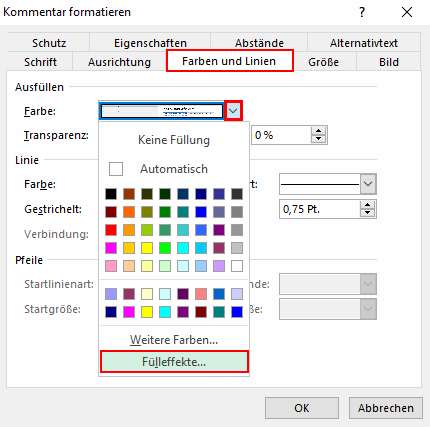430x427 pixels.
Task: Choose Keine Füllung option
Action: (174, 140)
